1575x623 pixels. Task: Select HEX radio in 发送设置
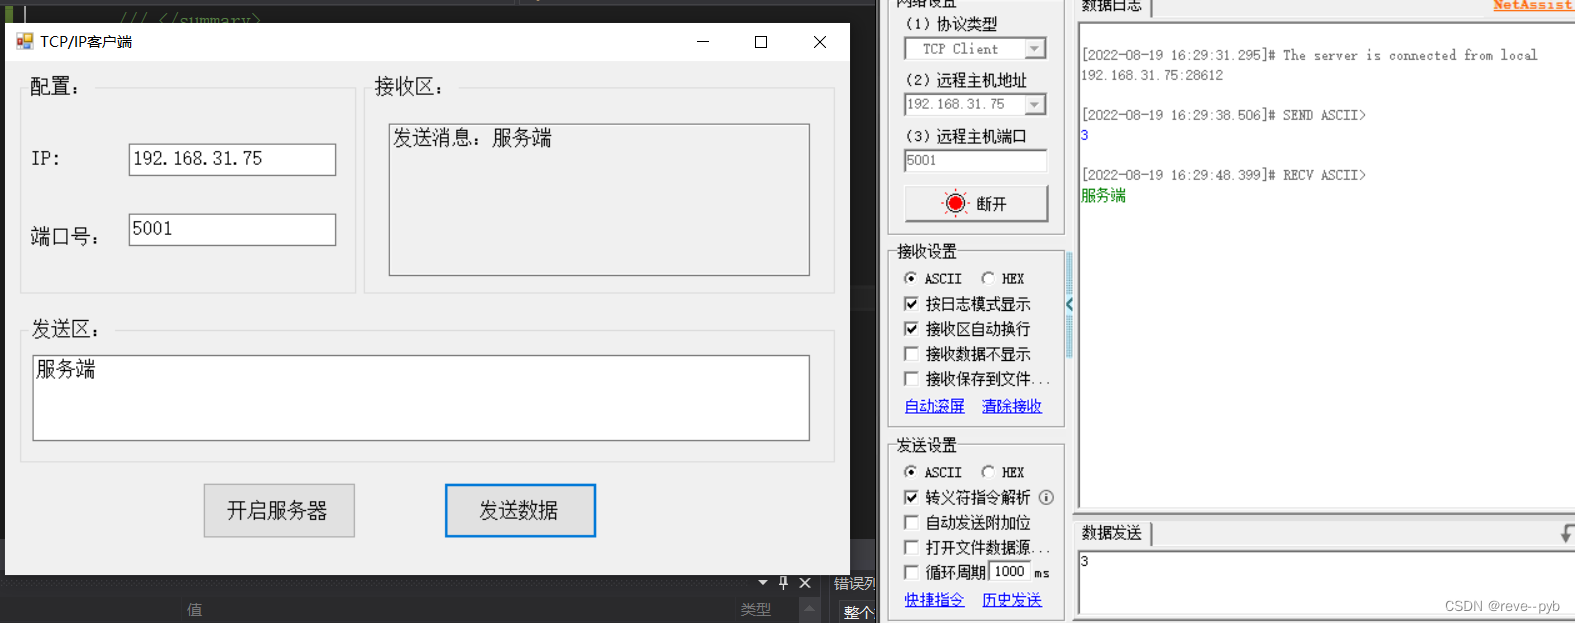point(988,472)
